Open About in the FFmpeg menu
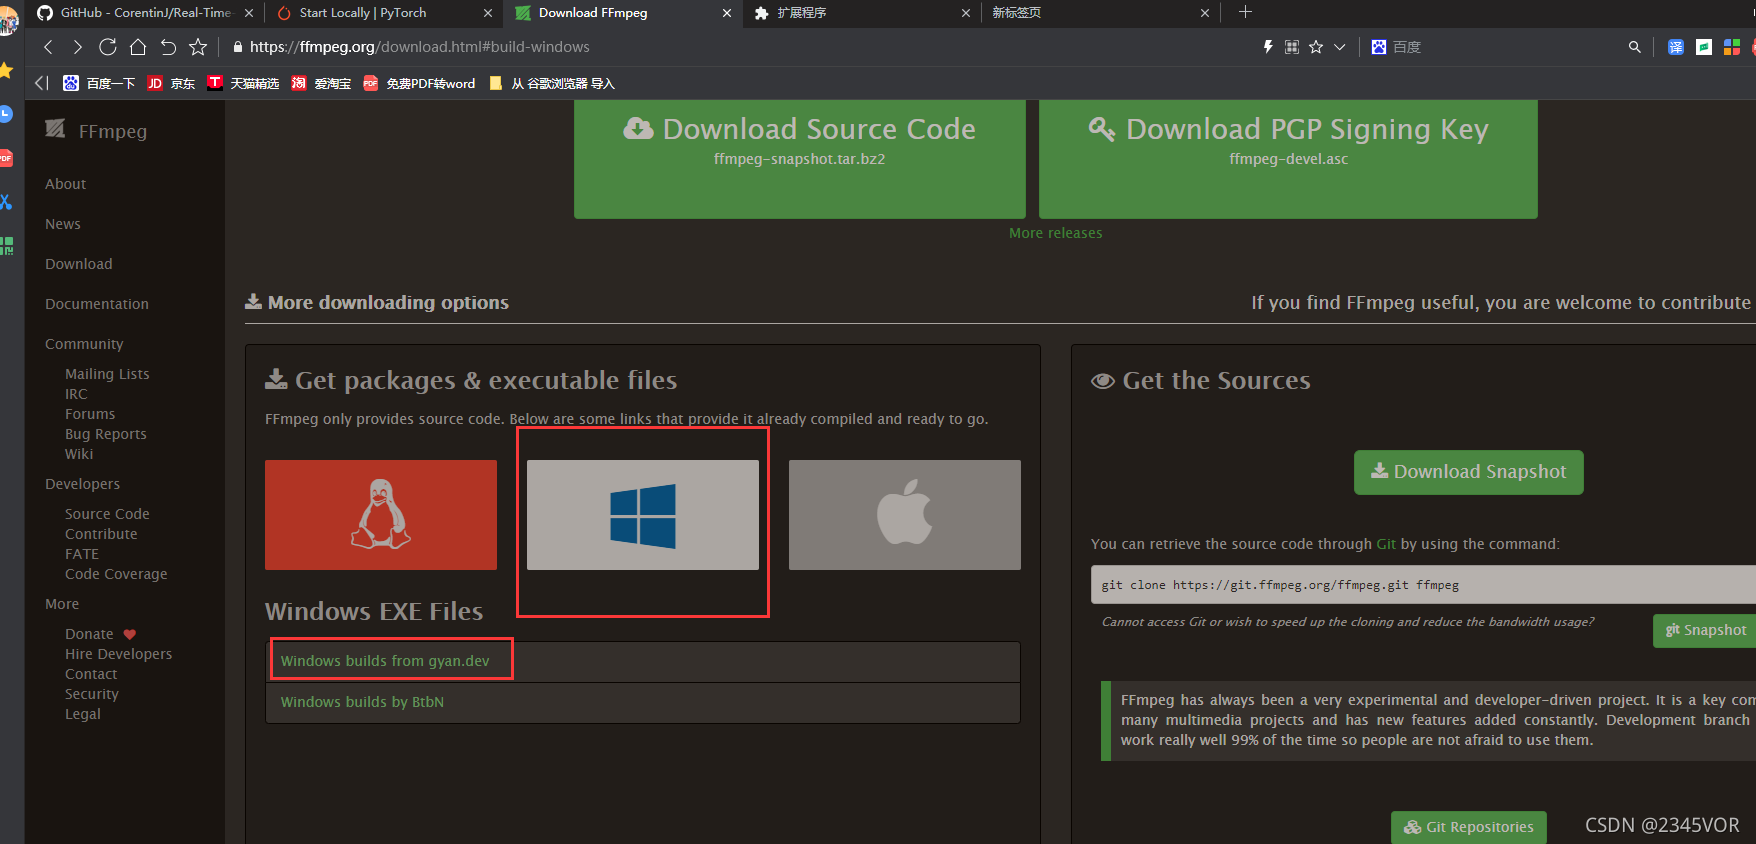The width and height of the screenshot is (1756, 844). [65, 184]
